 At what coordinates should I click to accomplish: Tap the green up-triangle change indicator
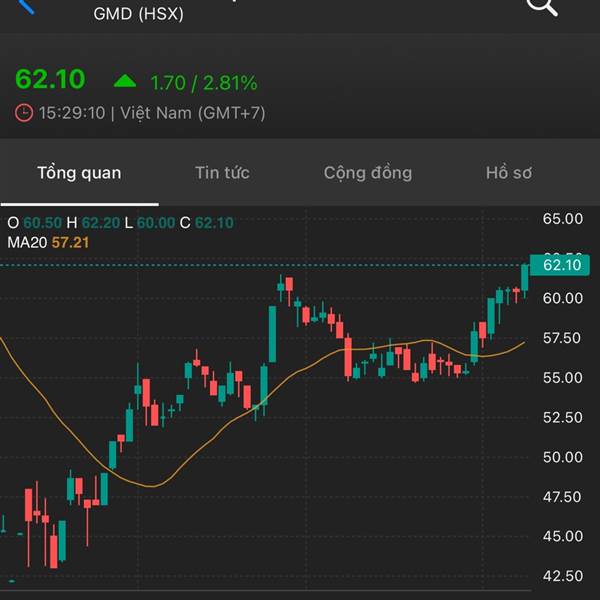[x=125, y=81]
